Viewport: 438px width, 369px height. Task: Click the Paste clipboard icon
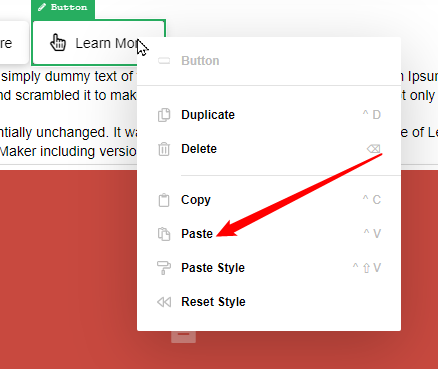click(x=164, y=234)
